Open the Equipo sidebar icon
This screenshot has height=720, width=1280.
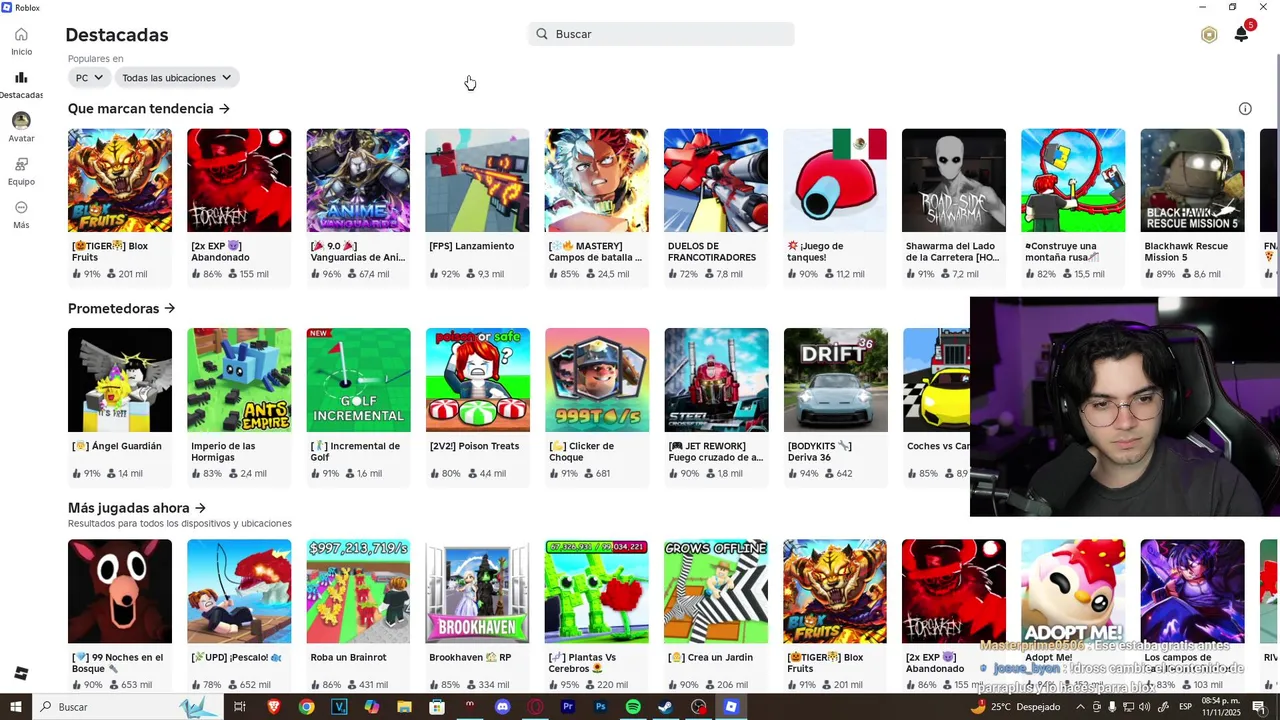point(21,164)
